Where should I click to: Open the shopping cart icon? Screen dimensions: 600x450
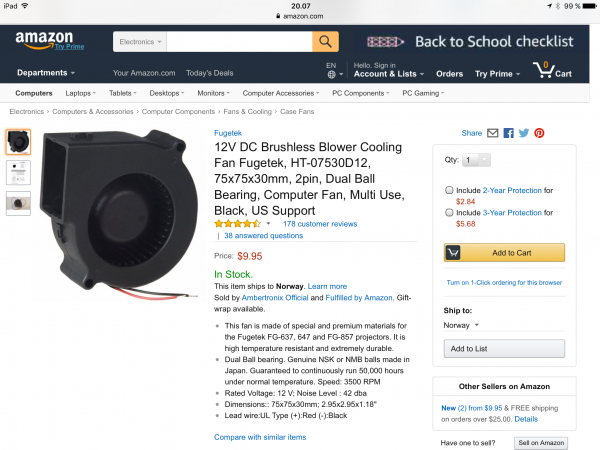tap(551, 70)
